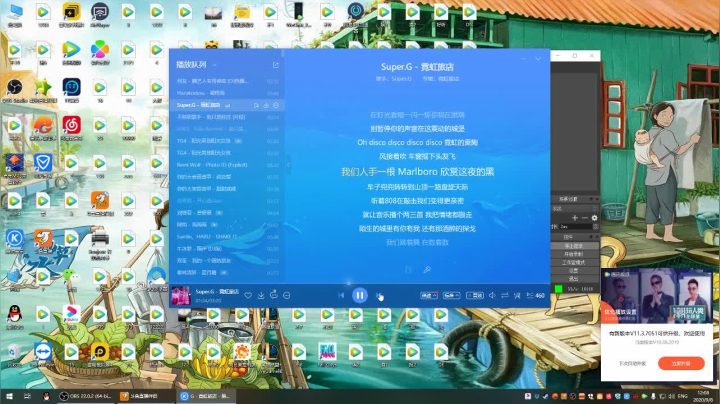Select the 'SHAKE IT' song in queue
720x404 pixels.
pyautogui.click(x=228, y=236)
